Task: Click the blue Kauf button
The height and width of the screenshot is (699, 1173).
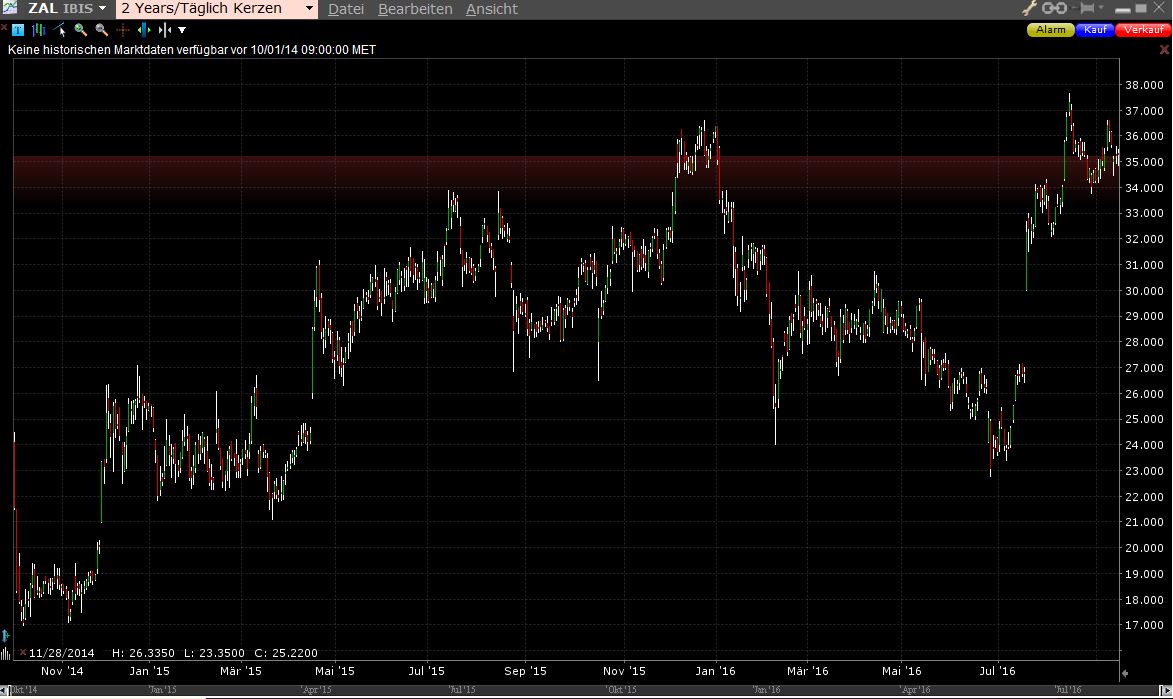Action: point(1094,30)
